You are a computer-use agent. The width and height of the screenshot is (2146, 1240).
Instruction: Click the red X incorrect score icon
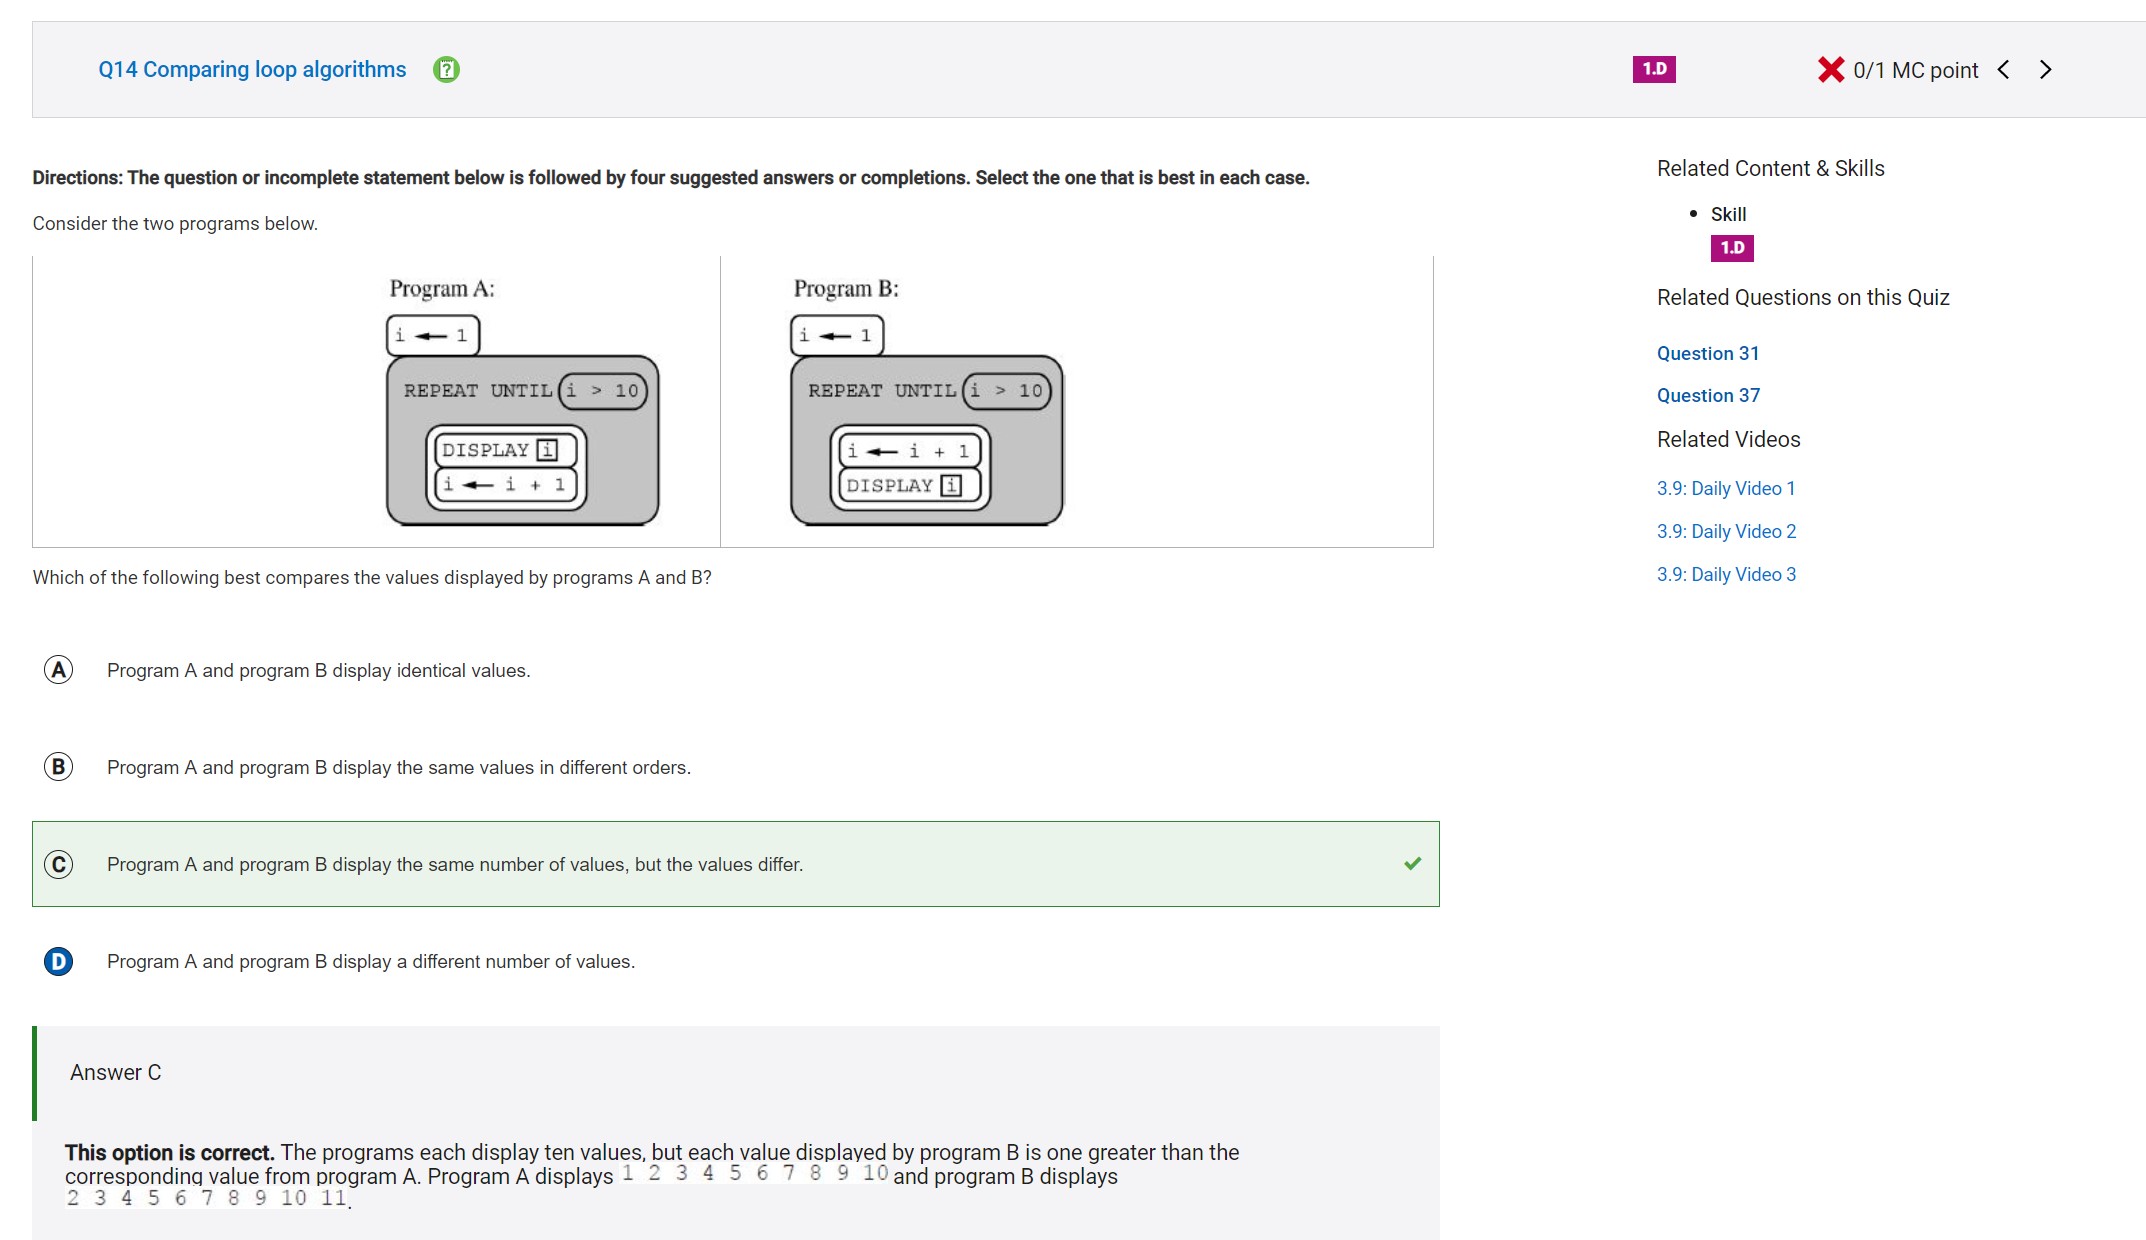point(1831,69)
